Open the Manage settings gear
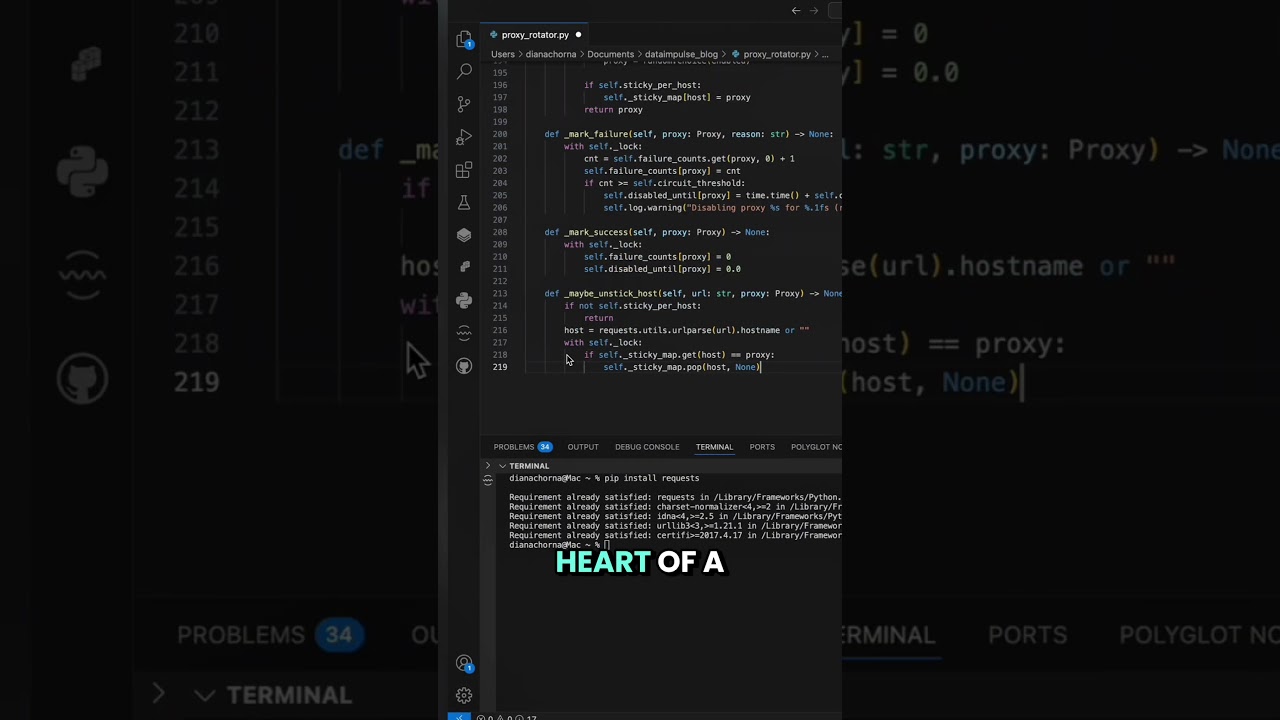The width and height of the screenshot is (1280, 720). click(x=464, y=695)
